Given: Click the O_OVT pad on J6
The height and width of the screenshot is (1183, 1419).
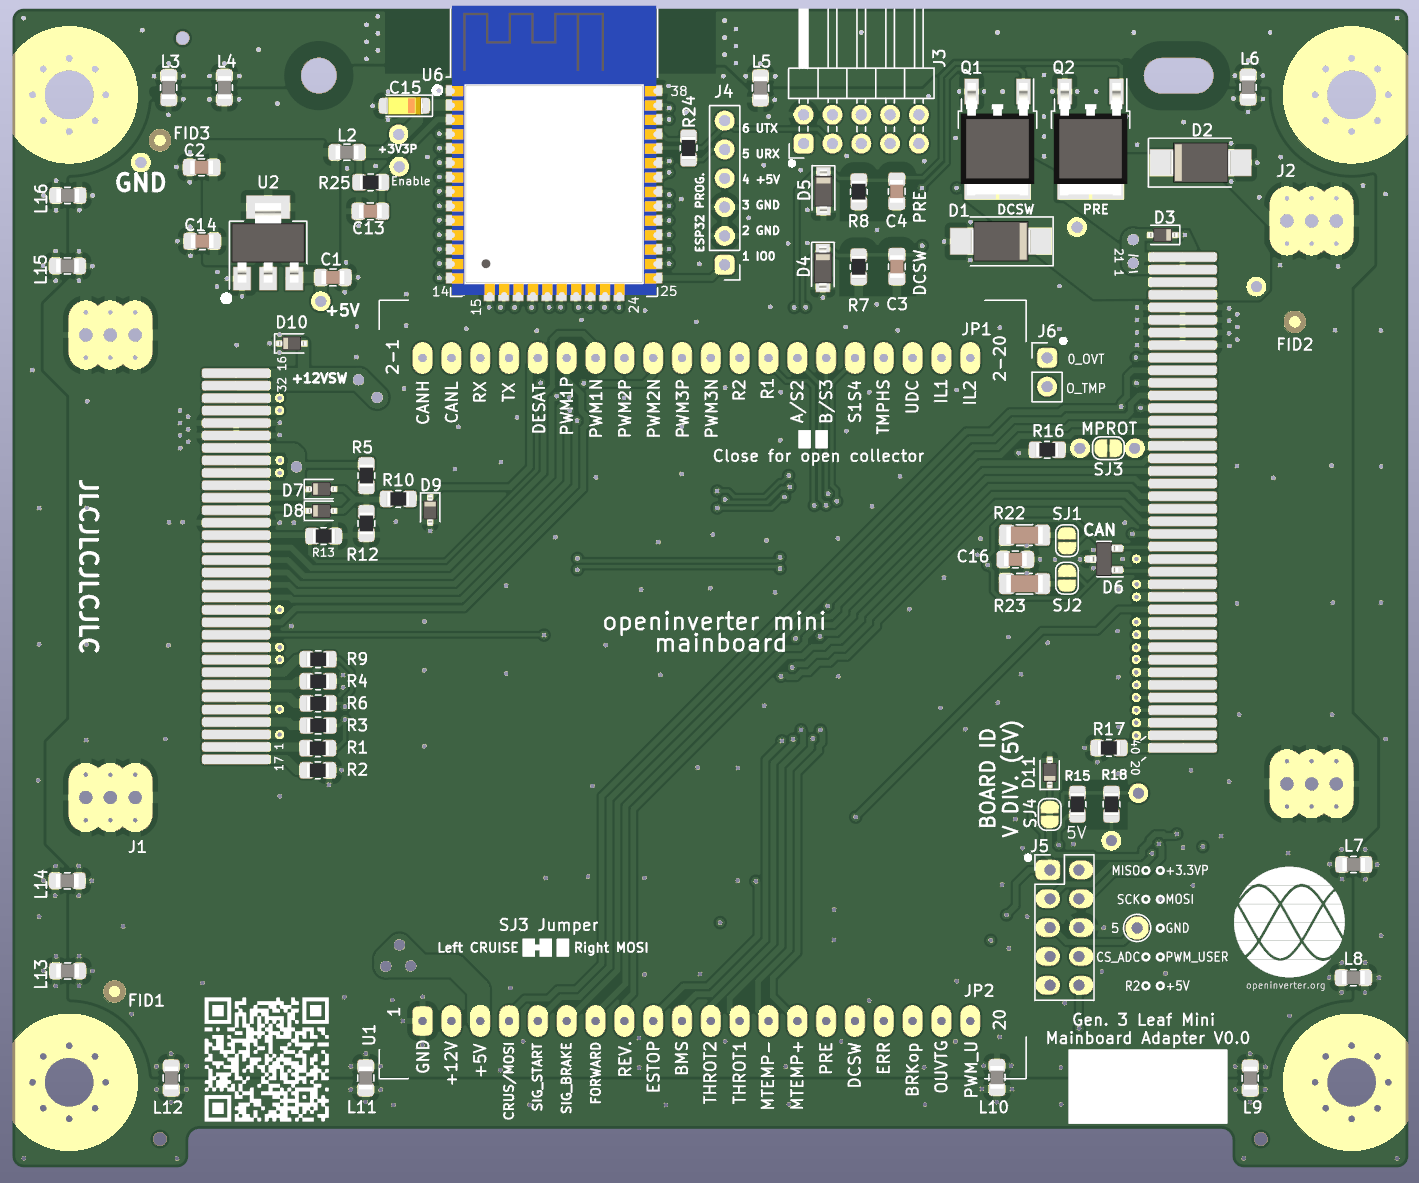Looking at the screenshot, I should [1047, 358].
